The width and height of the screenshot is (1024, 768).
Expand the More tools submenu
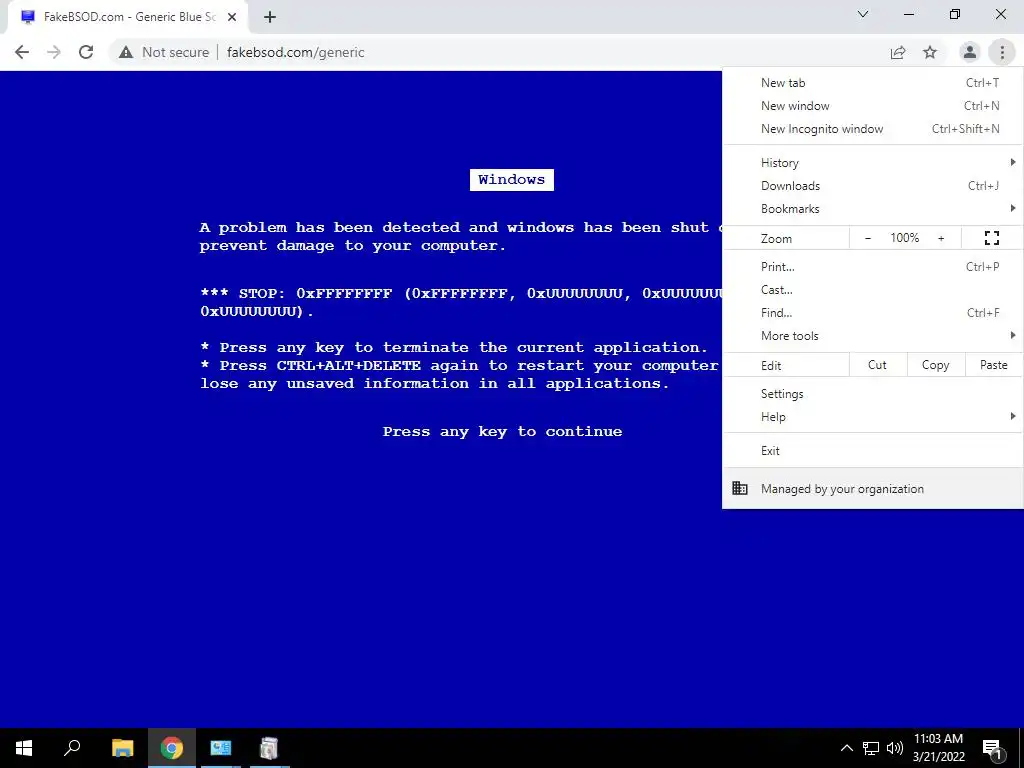pyautogui.click(x=872, y=336)
